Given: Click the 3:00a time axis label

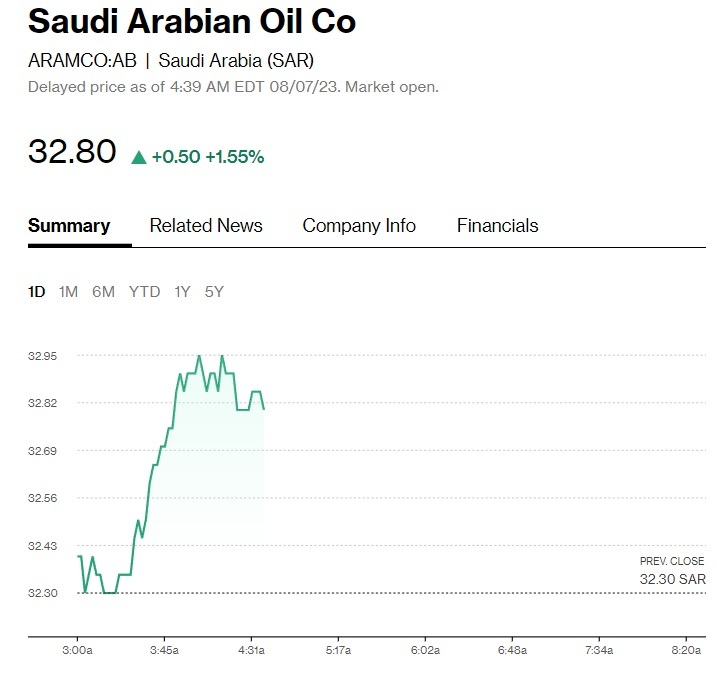Looking at the screenshot, I should tap(78, 650).
